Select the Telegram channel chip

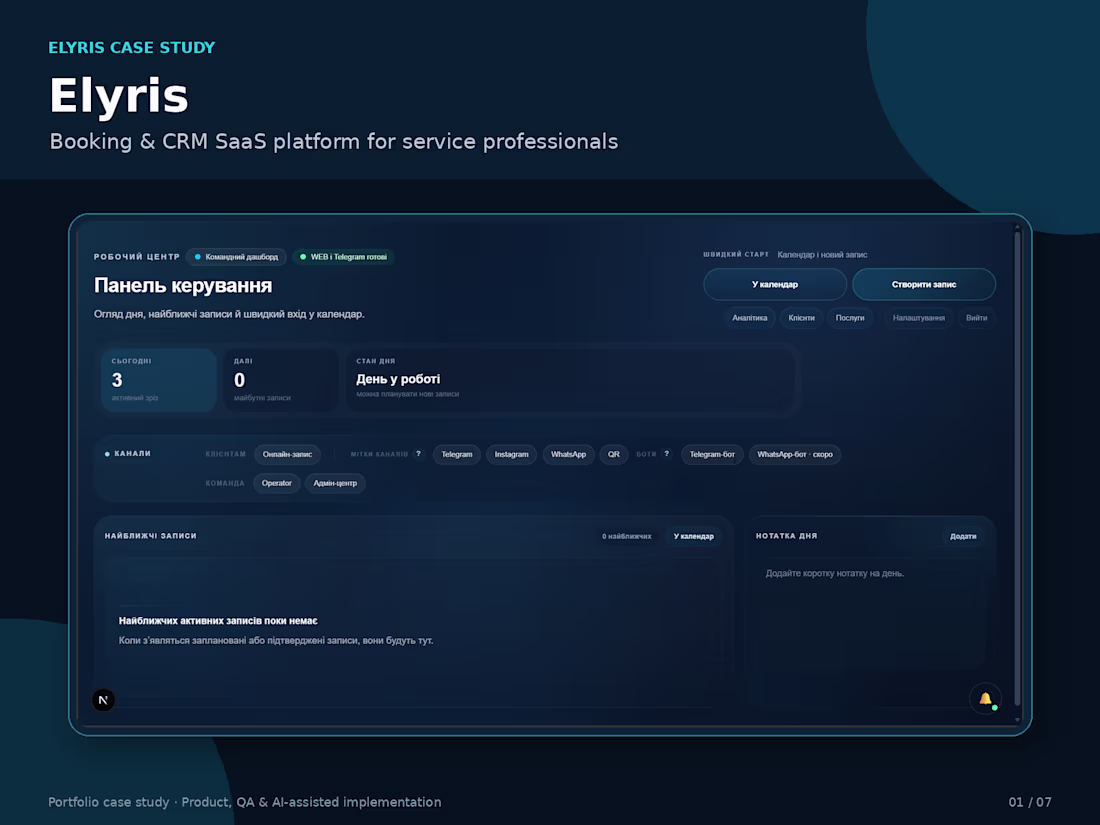[x=457, y=455]
